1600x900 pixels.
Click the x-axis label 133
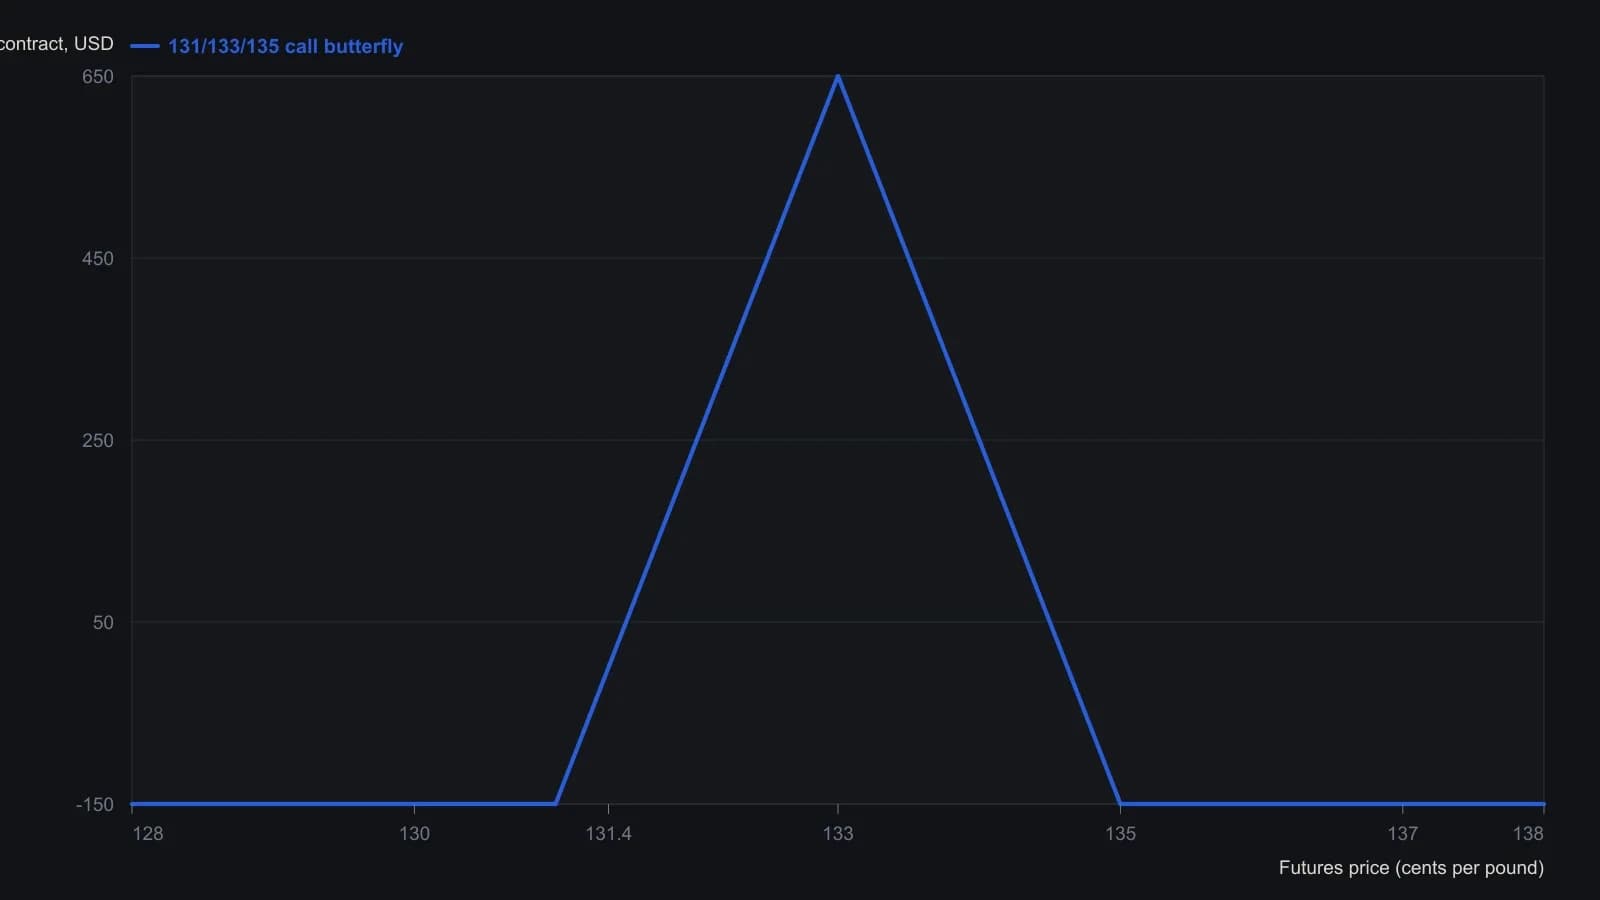(838, 834)
